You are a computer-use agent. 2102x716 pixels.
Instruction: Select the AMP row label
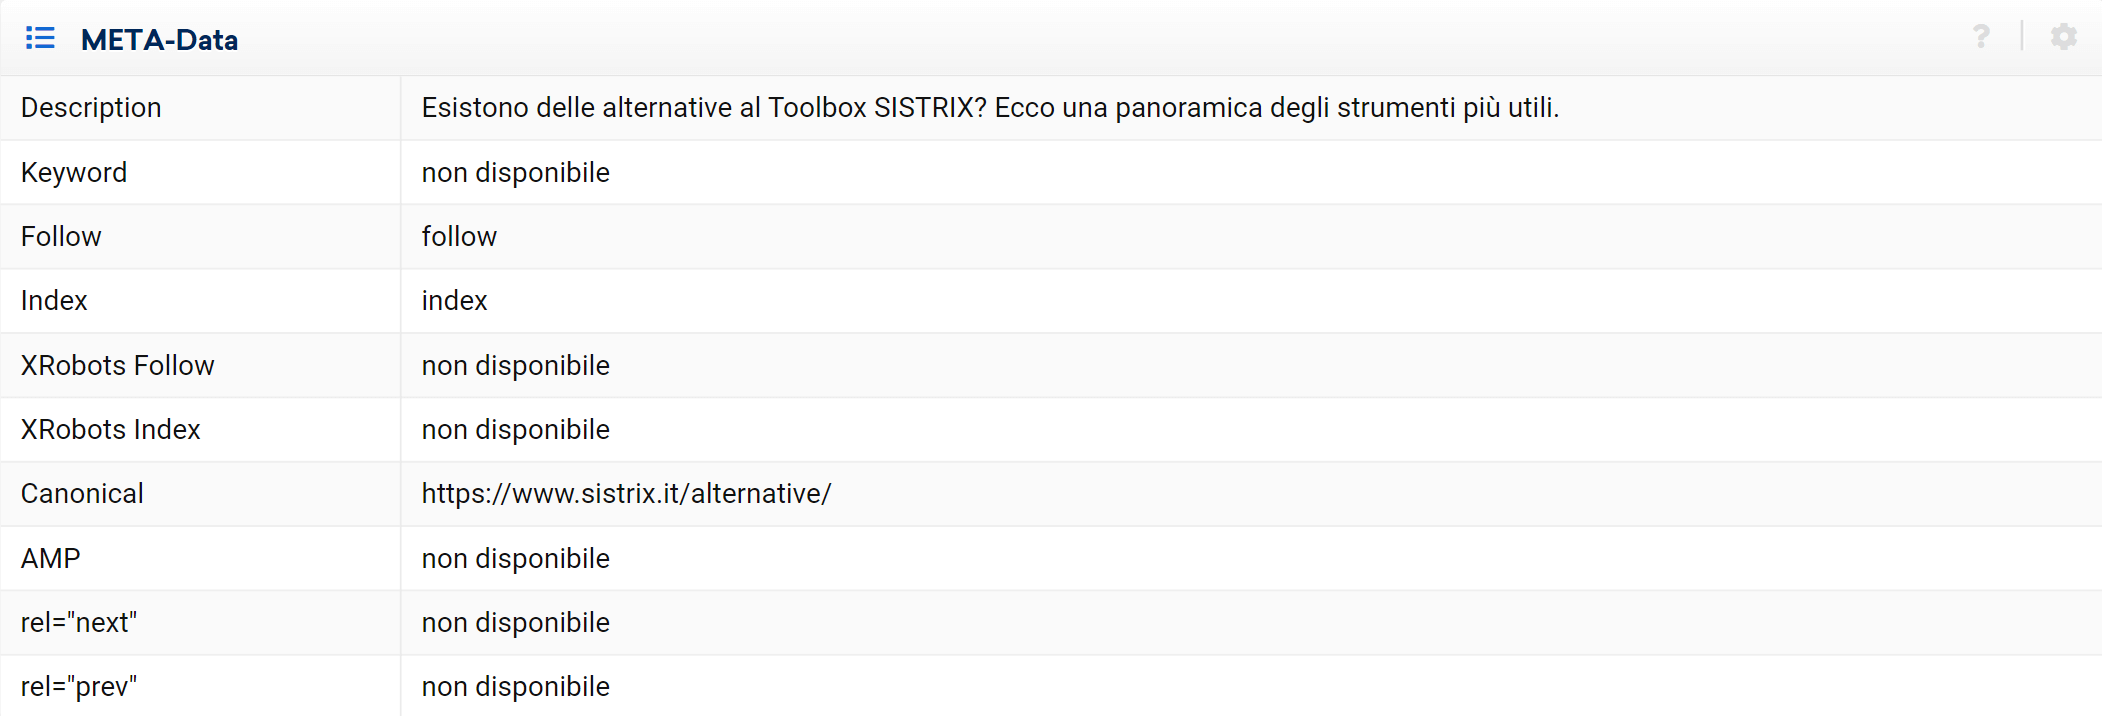[x=50, y=559]
